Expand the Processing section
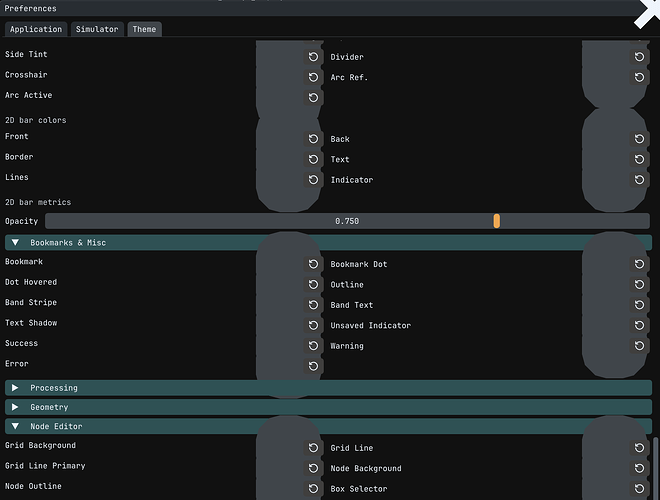The image size is (660, 500). click(328, 388)
